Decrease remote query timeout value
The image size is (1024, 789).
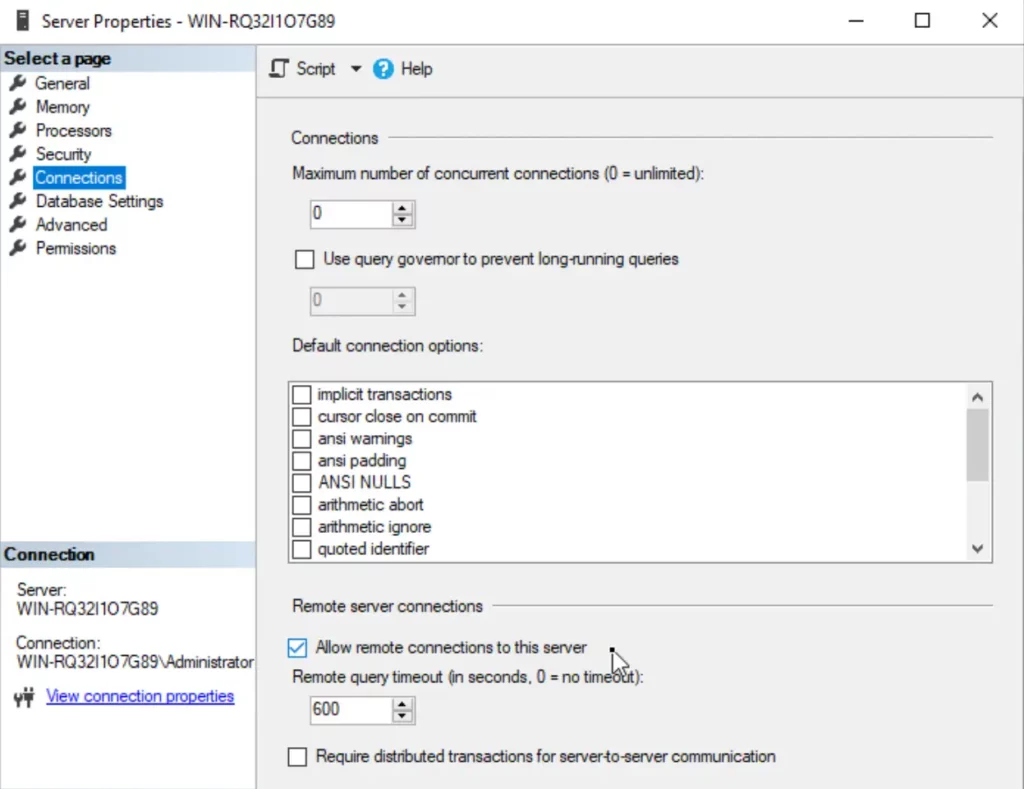click(x=402, y=716)
